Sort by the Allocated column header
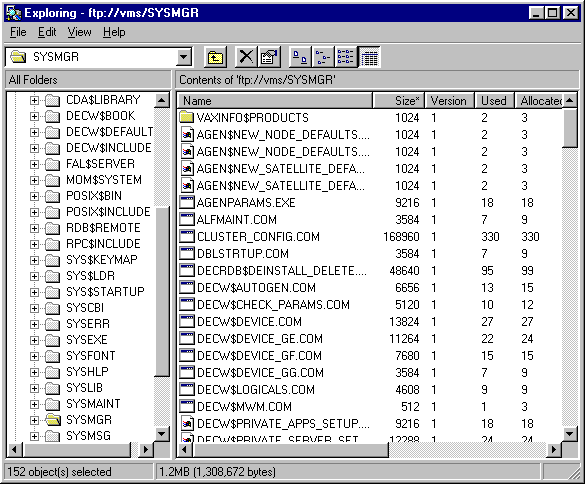 point(538,101)
